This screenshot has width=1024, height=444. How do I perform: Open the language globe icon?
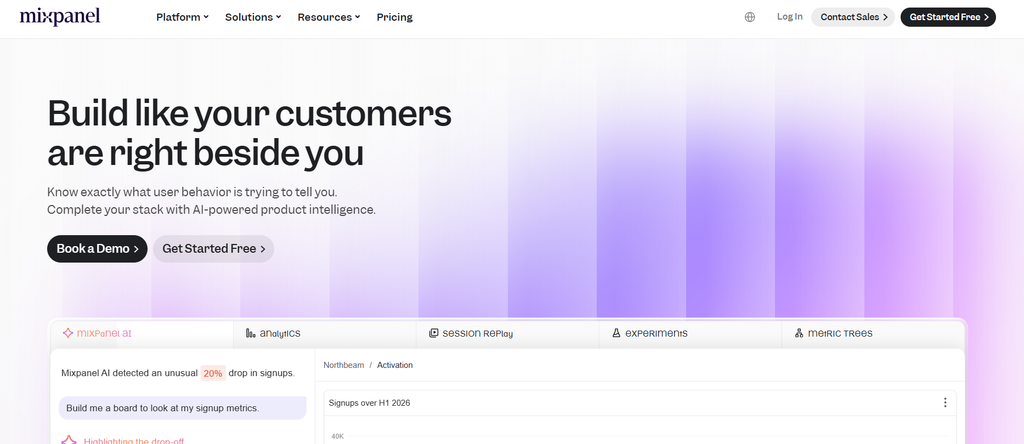pos(750,17)
